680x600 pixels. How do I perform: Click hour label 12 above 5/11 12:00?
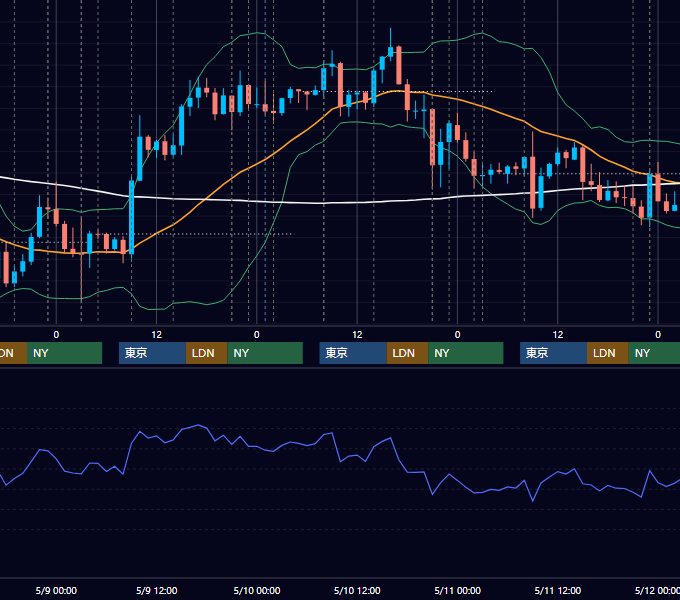[x=558, y=335]
